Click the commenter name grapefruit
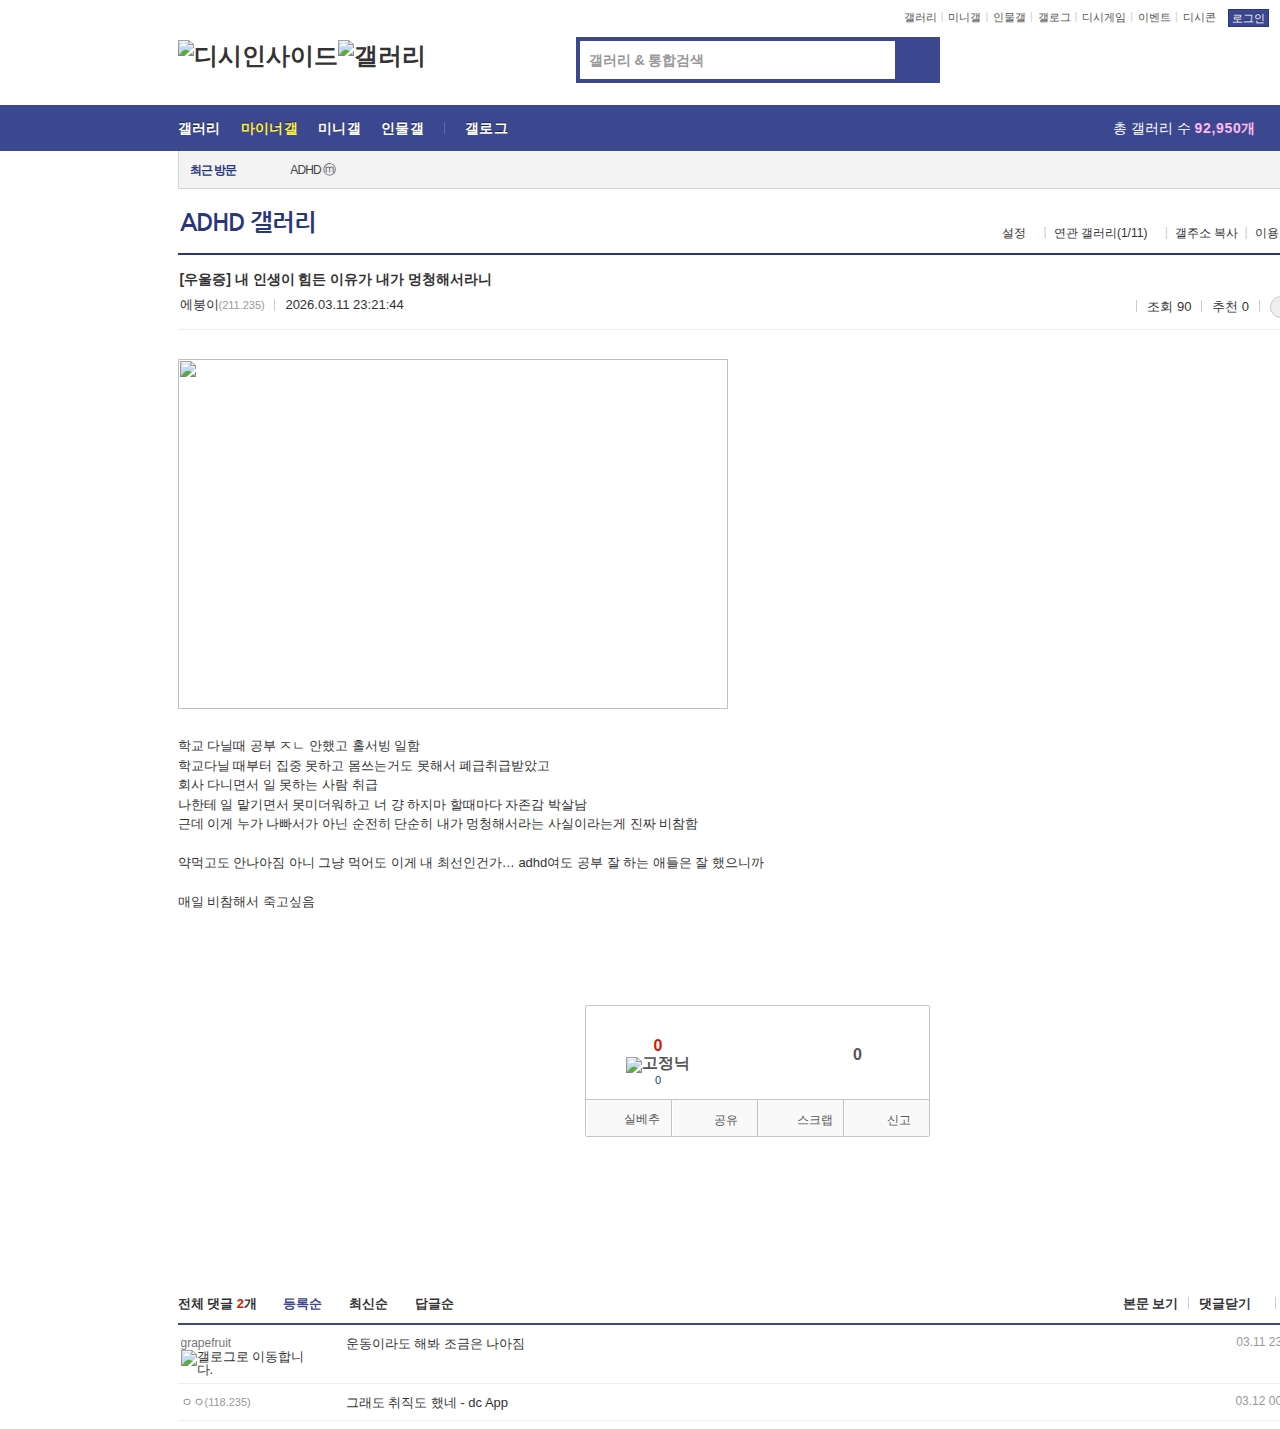 [x=205, y=1343]
